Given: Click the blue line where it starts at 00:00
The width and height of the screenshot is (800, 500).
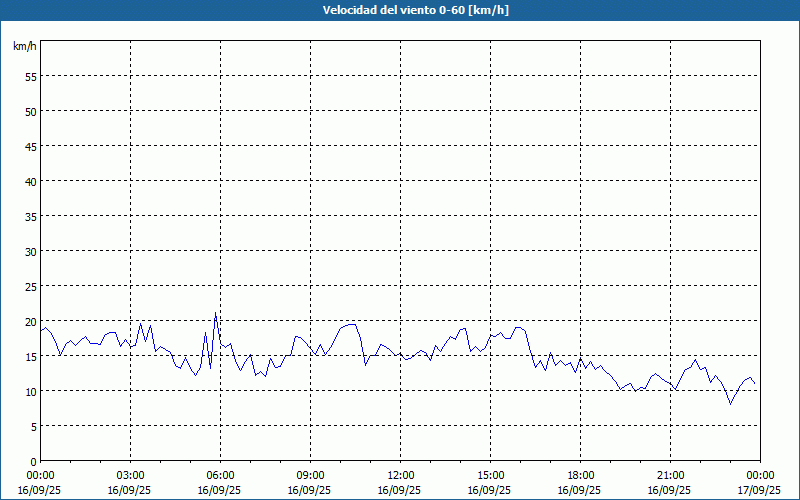Looking at the screenshot, I should 41,329.
